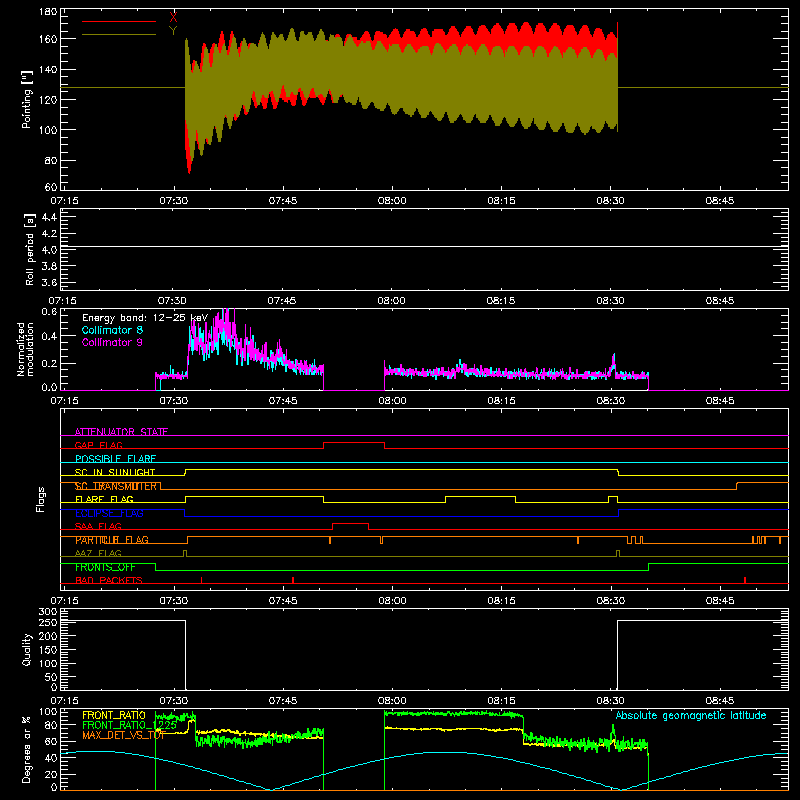
Task: Click the "Quality" vertical axis title
Action: click(27, 649)
